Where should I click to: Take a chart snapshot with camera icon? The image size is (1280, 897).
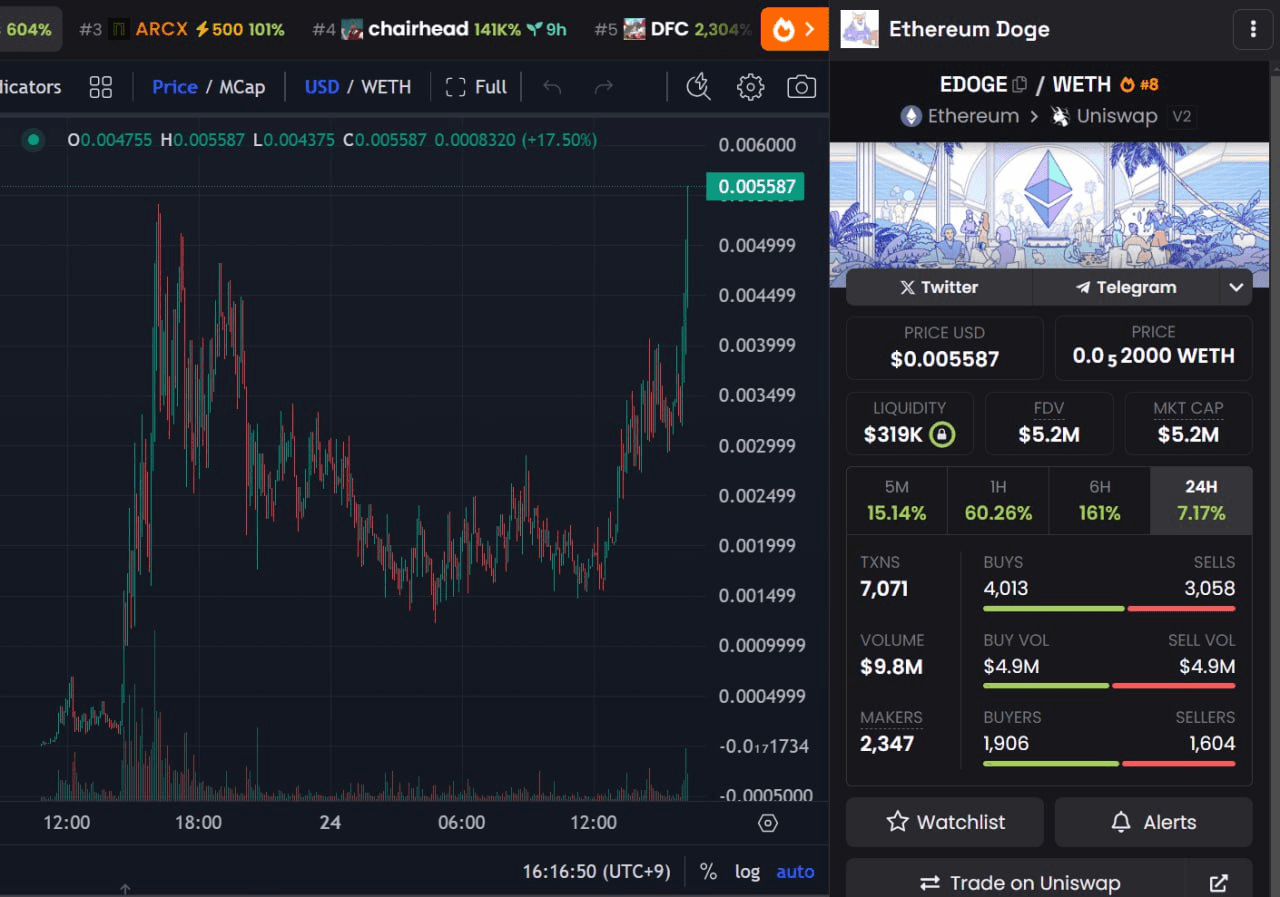(801, 87)
